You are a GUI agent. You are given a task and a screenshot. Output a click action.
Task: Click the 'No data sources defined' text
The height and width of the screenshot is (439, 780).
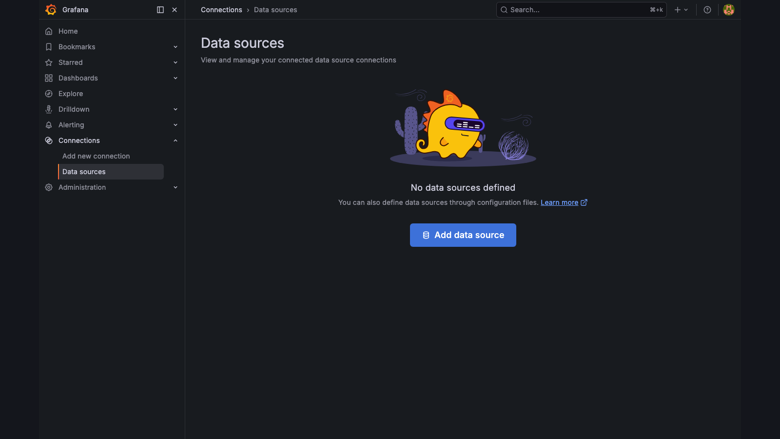tap(463, 187)
